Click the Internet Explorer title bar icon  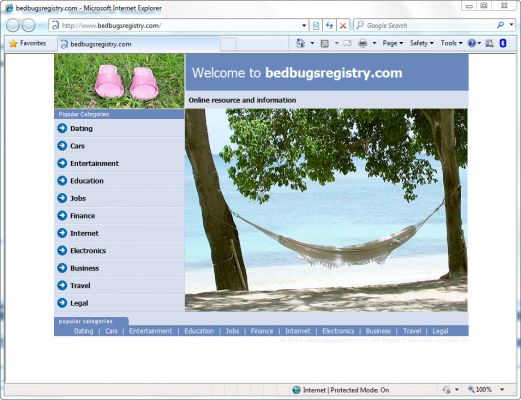(x=9, y=8)
